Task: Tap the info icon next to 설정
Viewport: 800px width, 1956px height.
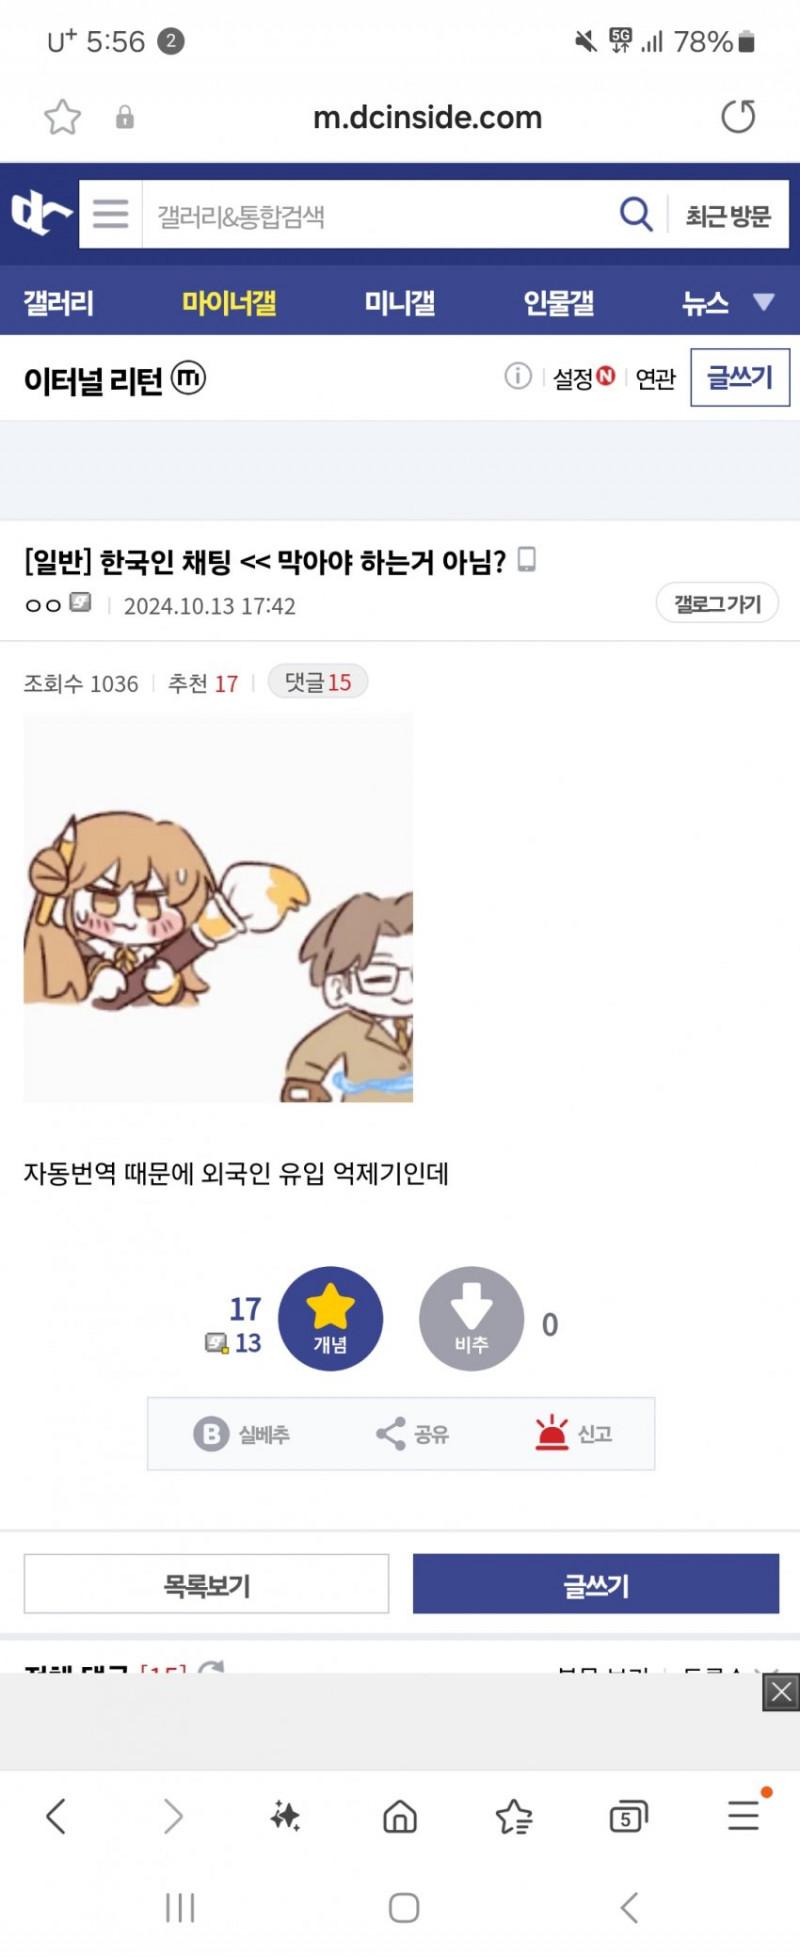Action: pyautogui.click(x=518, y=377)
